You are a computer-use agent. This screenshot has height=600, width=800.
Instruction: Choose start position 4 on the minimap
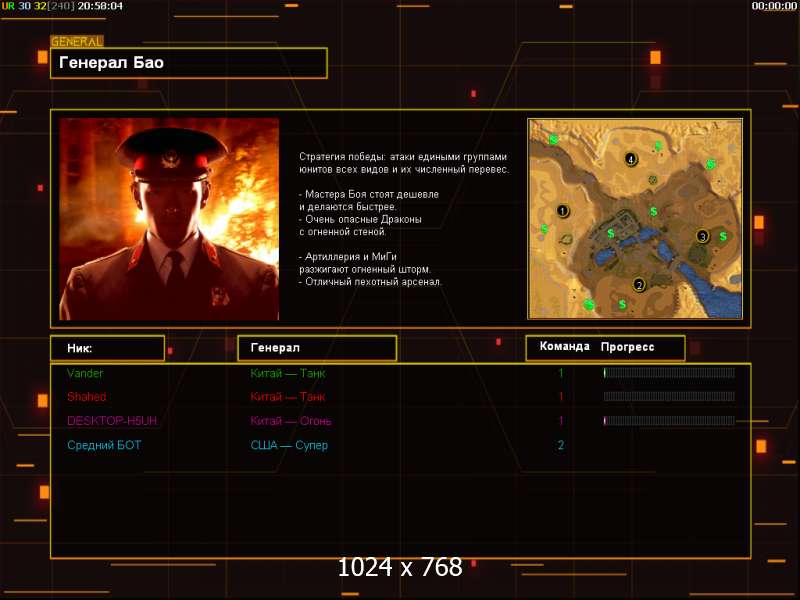630,159
